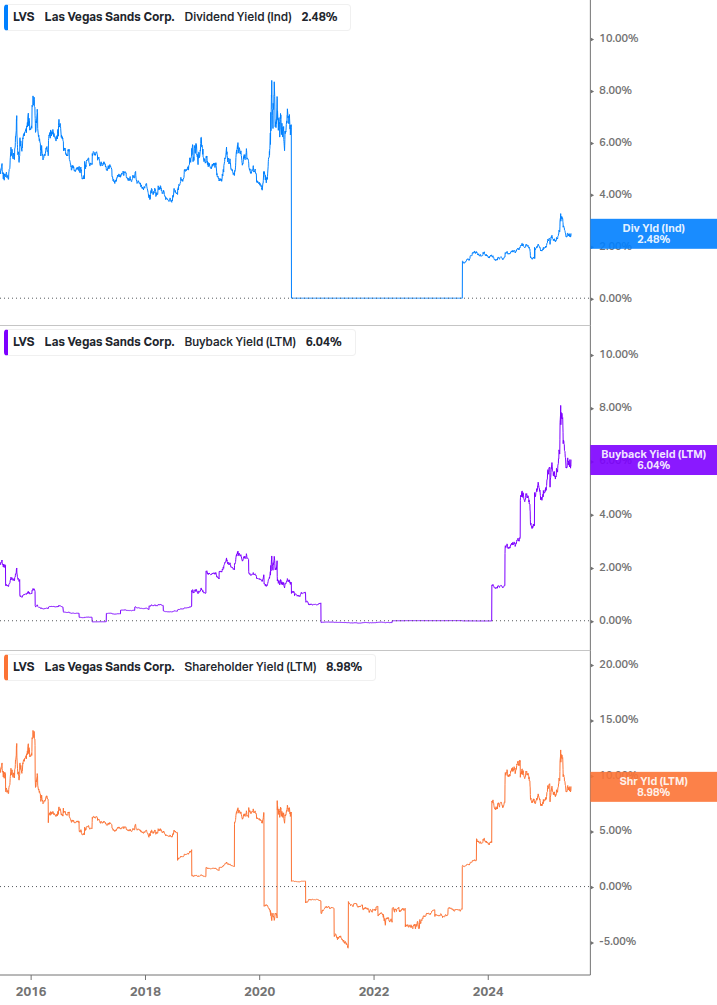Click the LVS ticker in the Shareholder Yield legend
The width and height of the screenshot is (717, 1005).
[24, 667]
